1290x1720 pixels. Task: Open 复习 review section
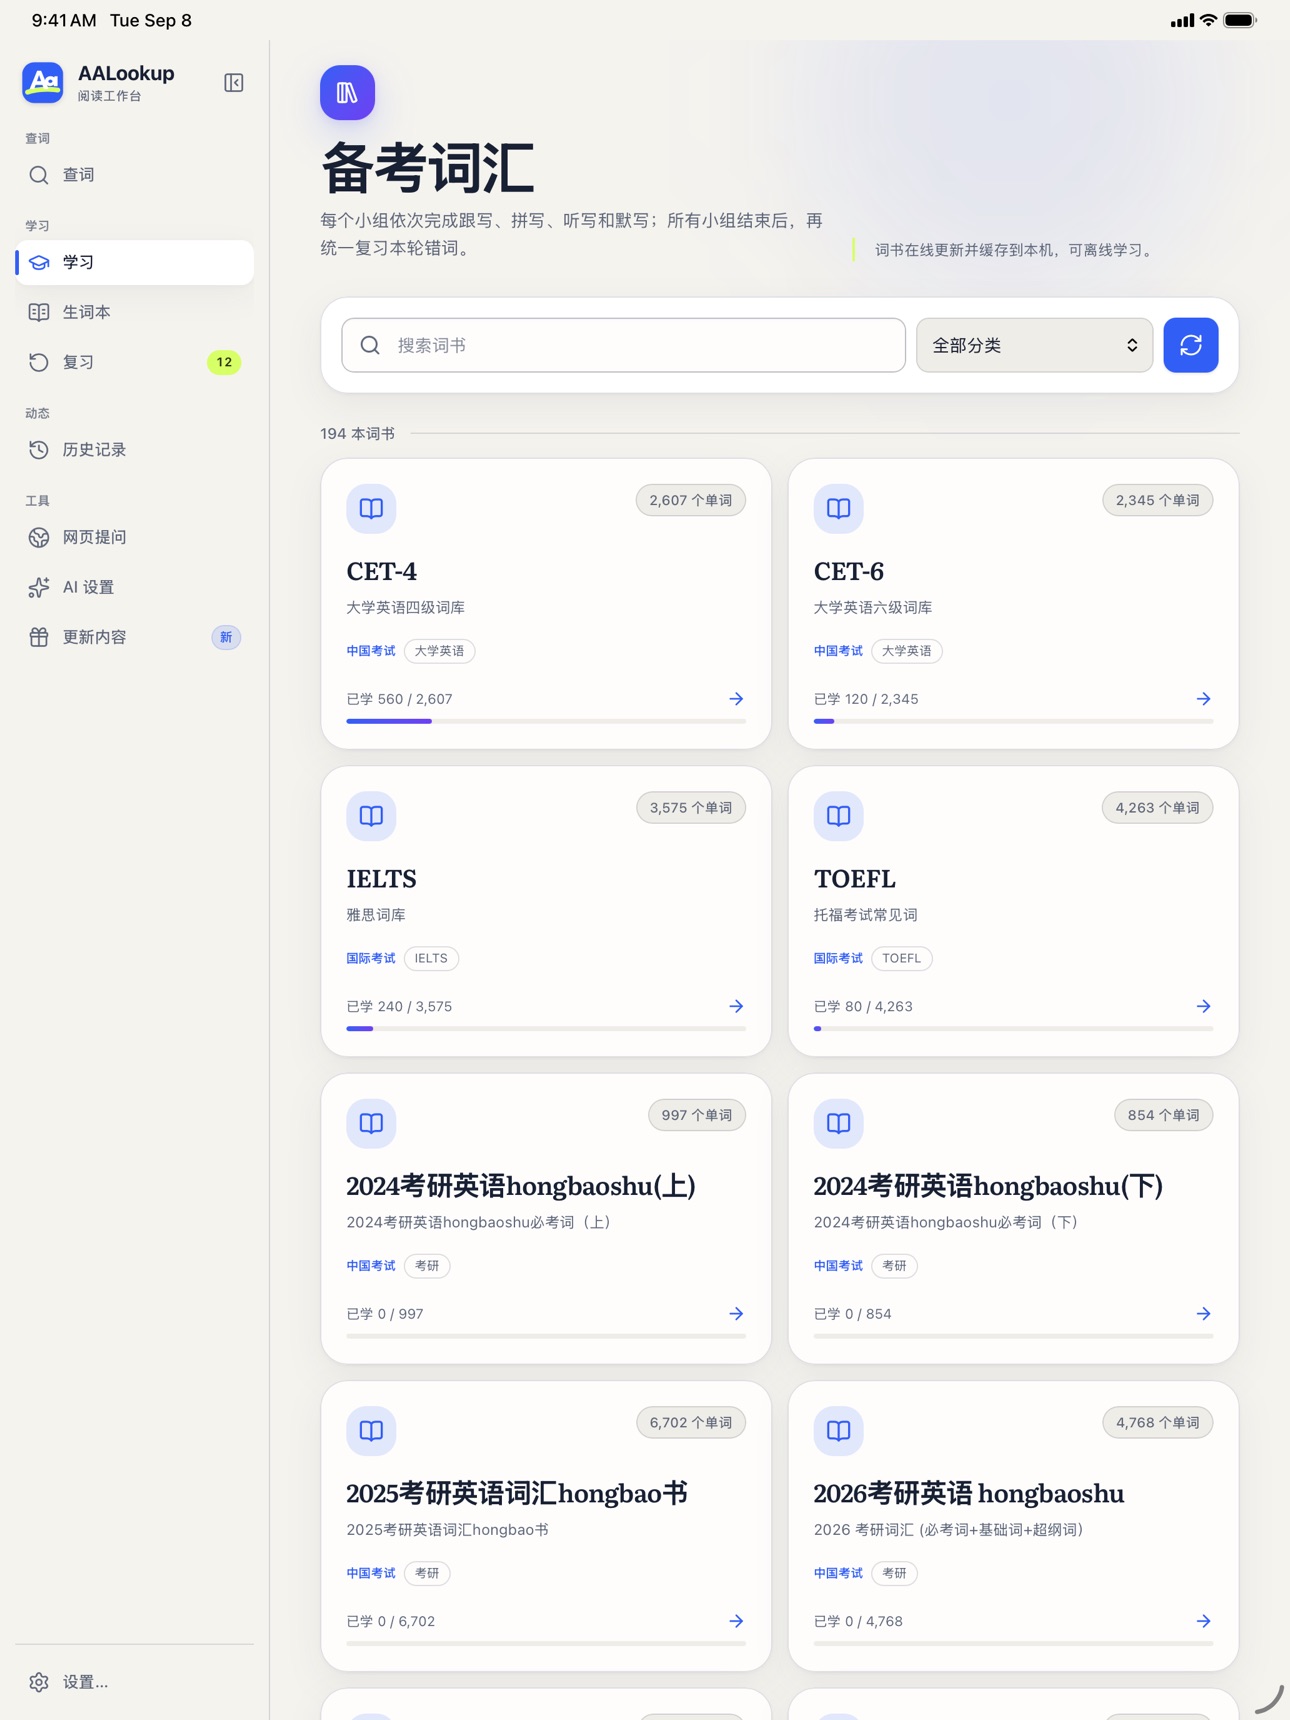point(135,362)
